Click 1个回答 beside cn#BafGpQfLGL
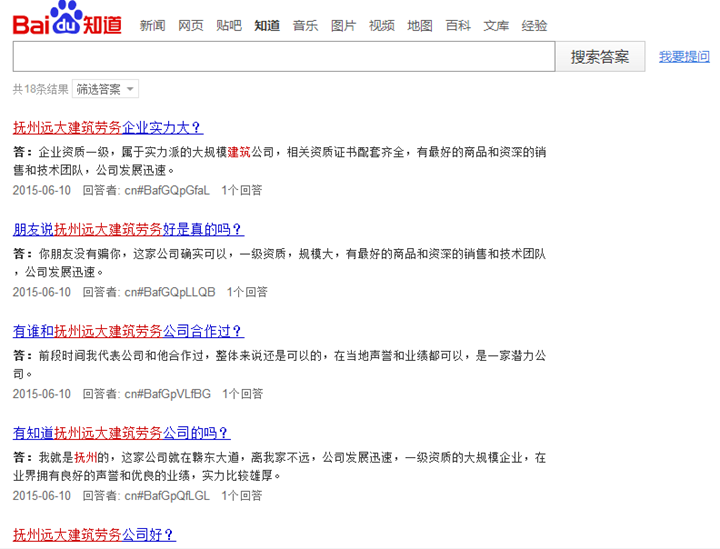The width and height of the screenshot is (720, 549). [x=242, y=496]
